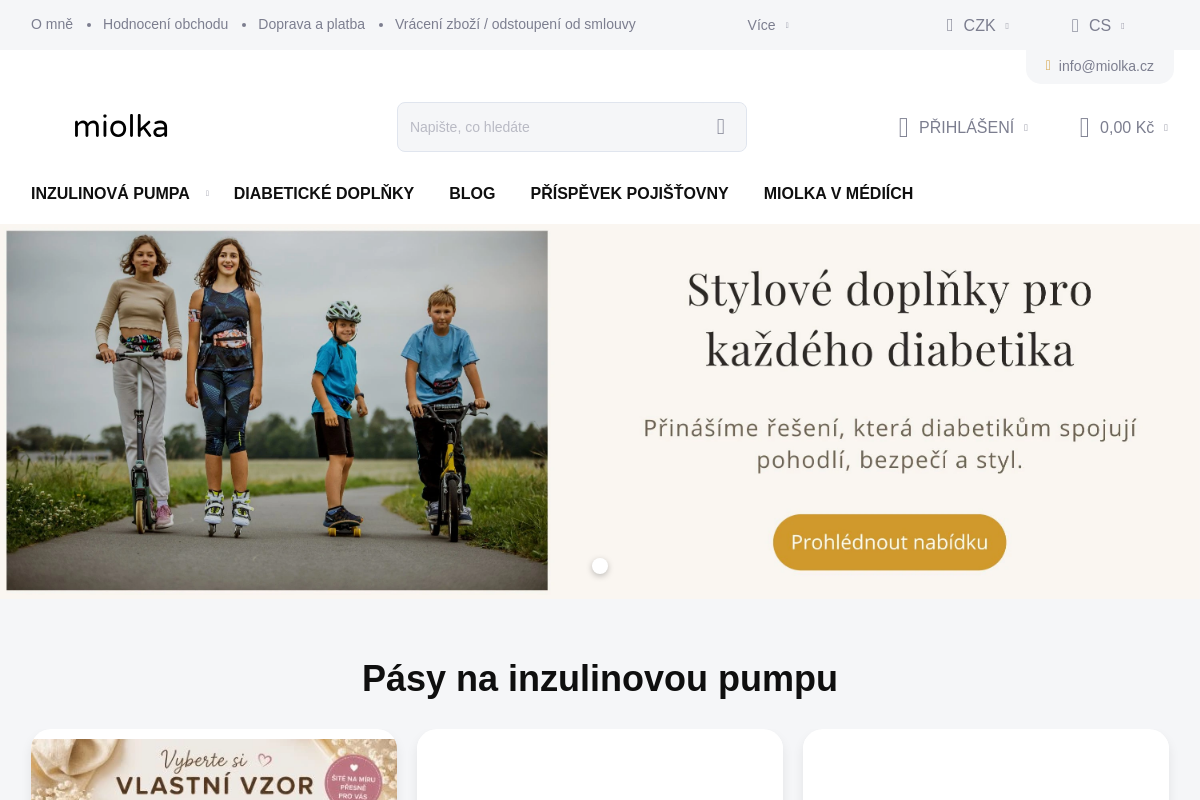This screenshot has width=1200, height=800.
Task: Click the CZK currency icon
Action: (950, 26)
